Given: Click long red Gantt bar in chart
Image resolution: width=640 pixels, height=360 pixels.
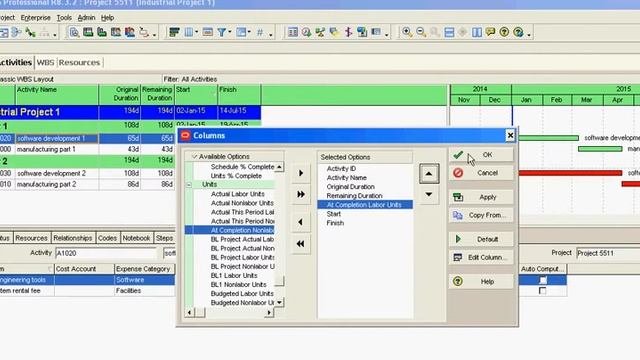Looking at the screenshot, I should pos(570,173).
